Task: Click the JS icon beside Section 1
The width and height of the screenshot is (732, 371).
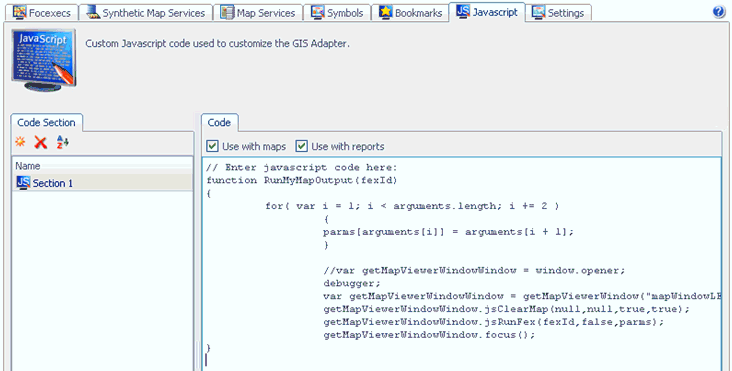Action: pyautogui.click(x=23, y=182)
